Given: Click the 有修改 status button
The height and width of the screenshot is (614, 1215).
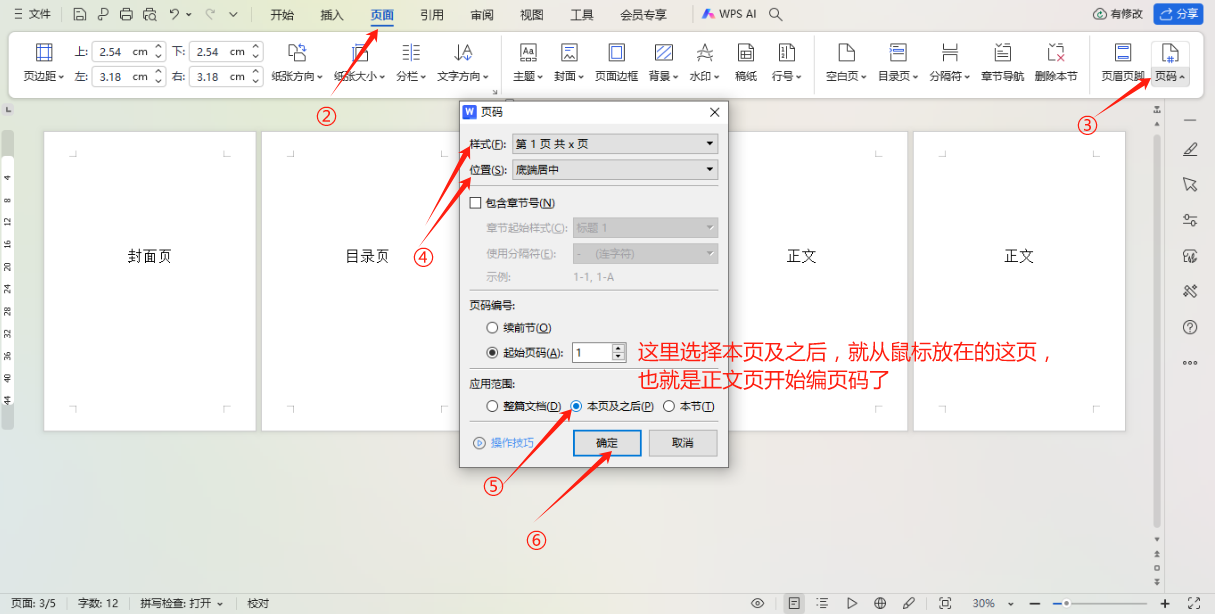Looking at the screenshot, I should coord(1118,14).
